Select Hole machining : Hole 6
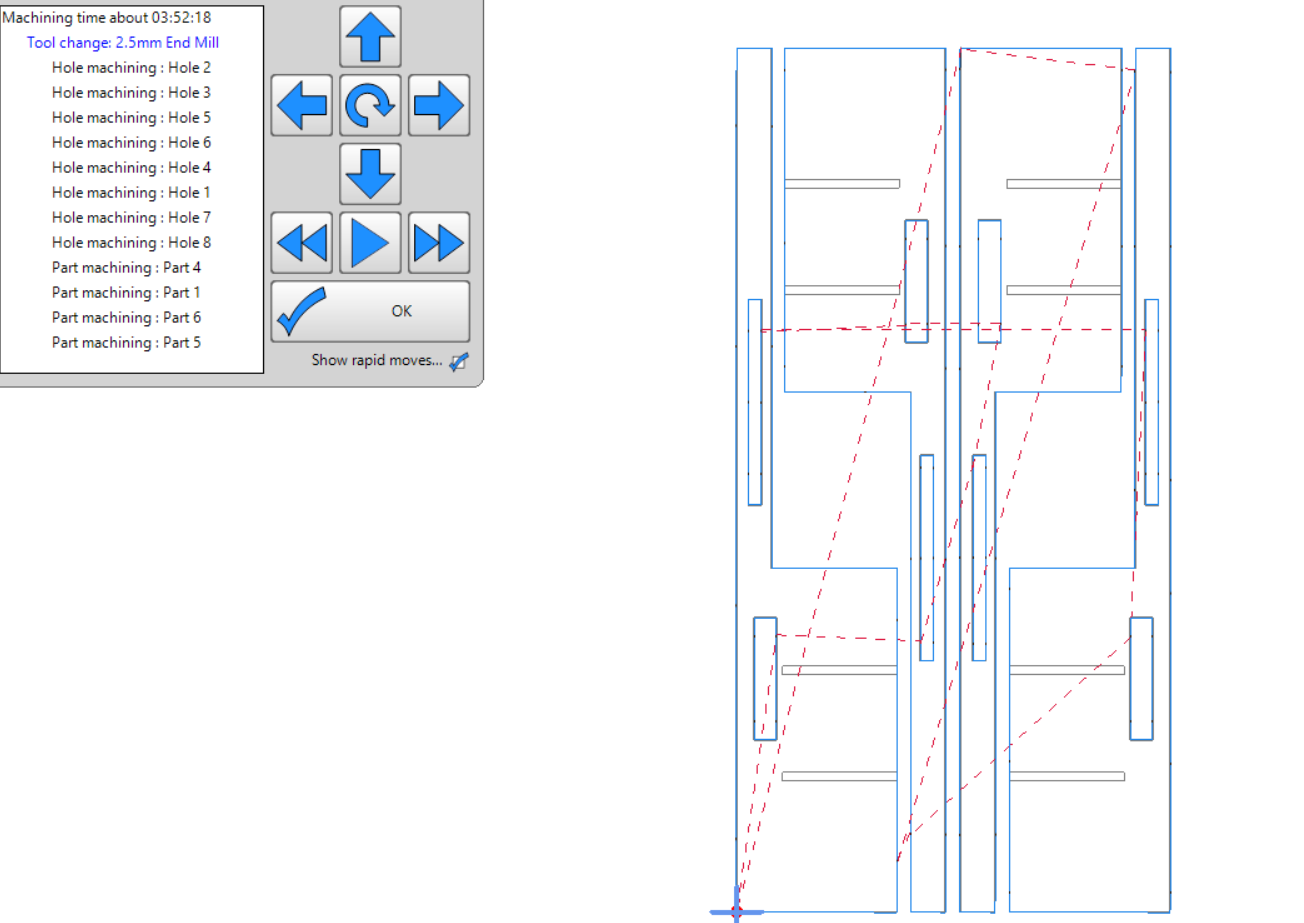1304x923 pixels. click(x=131, y=143)
